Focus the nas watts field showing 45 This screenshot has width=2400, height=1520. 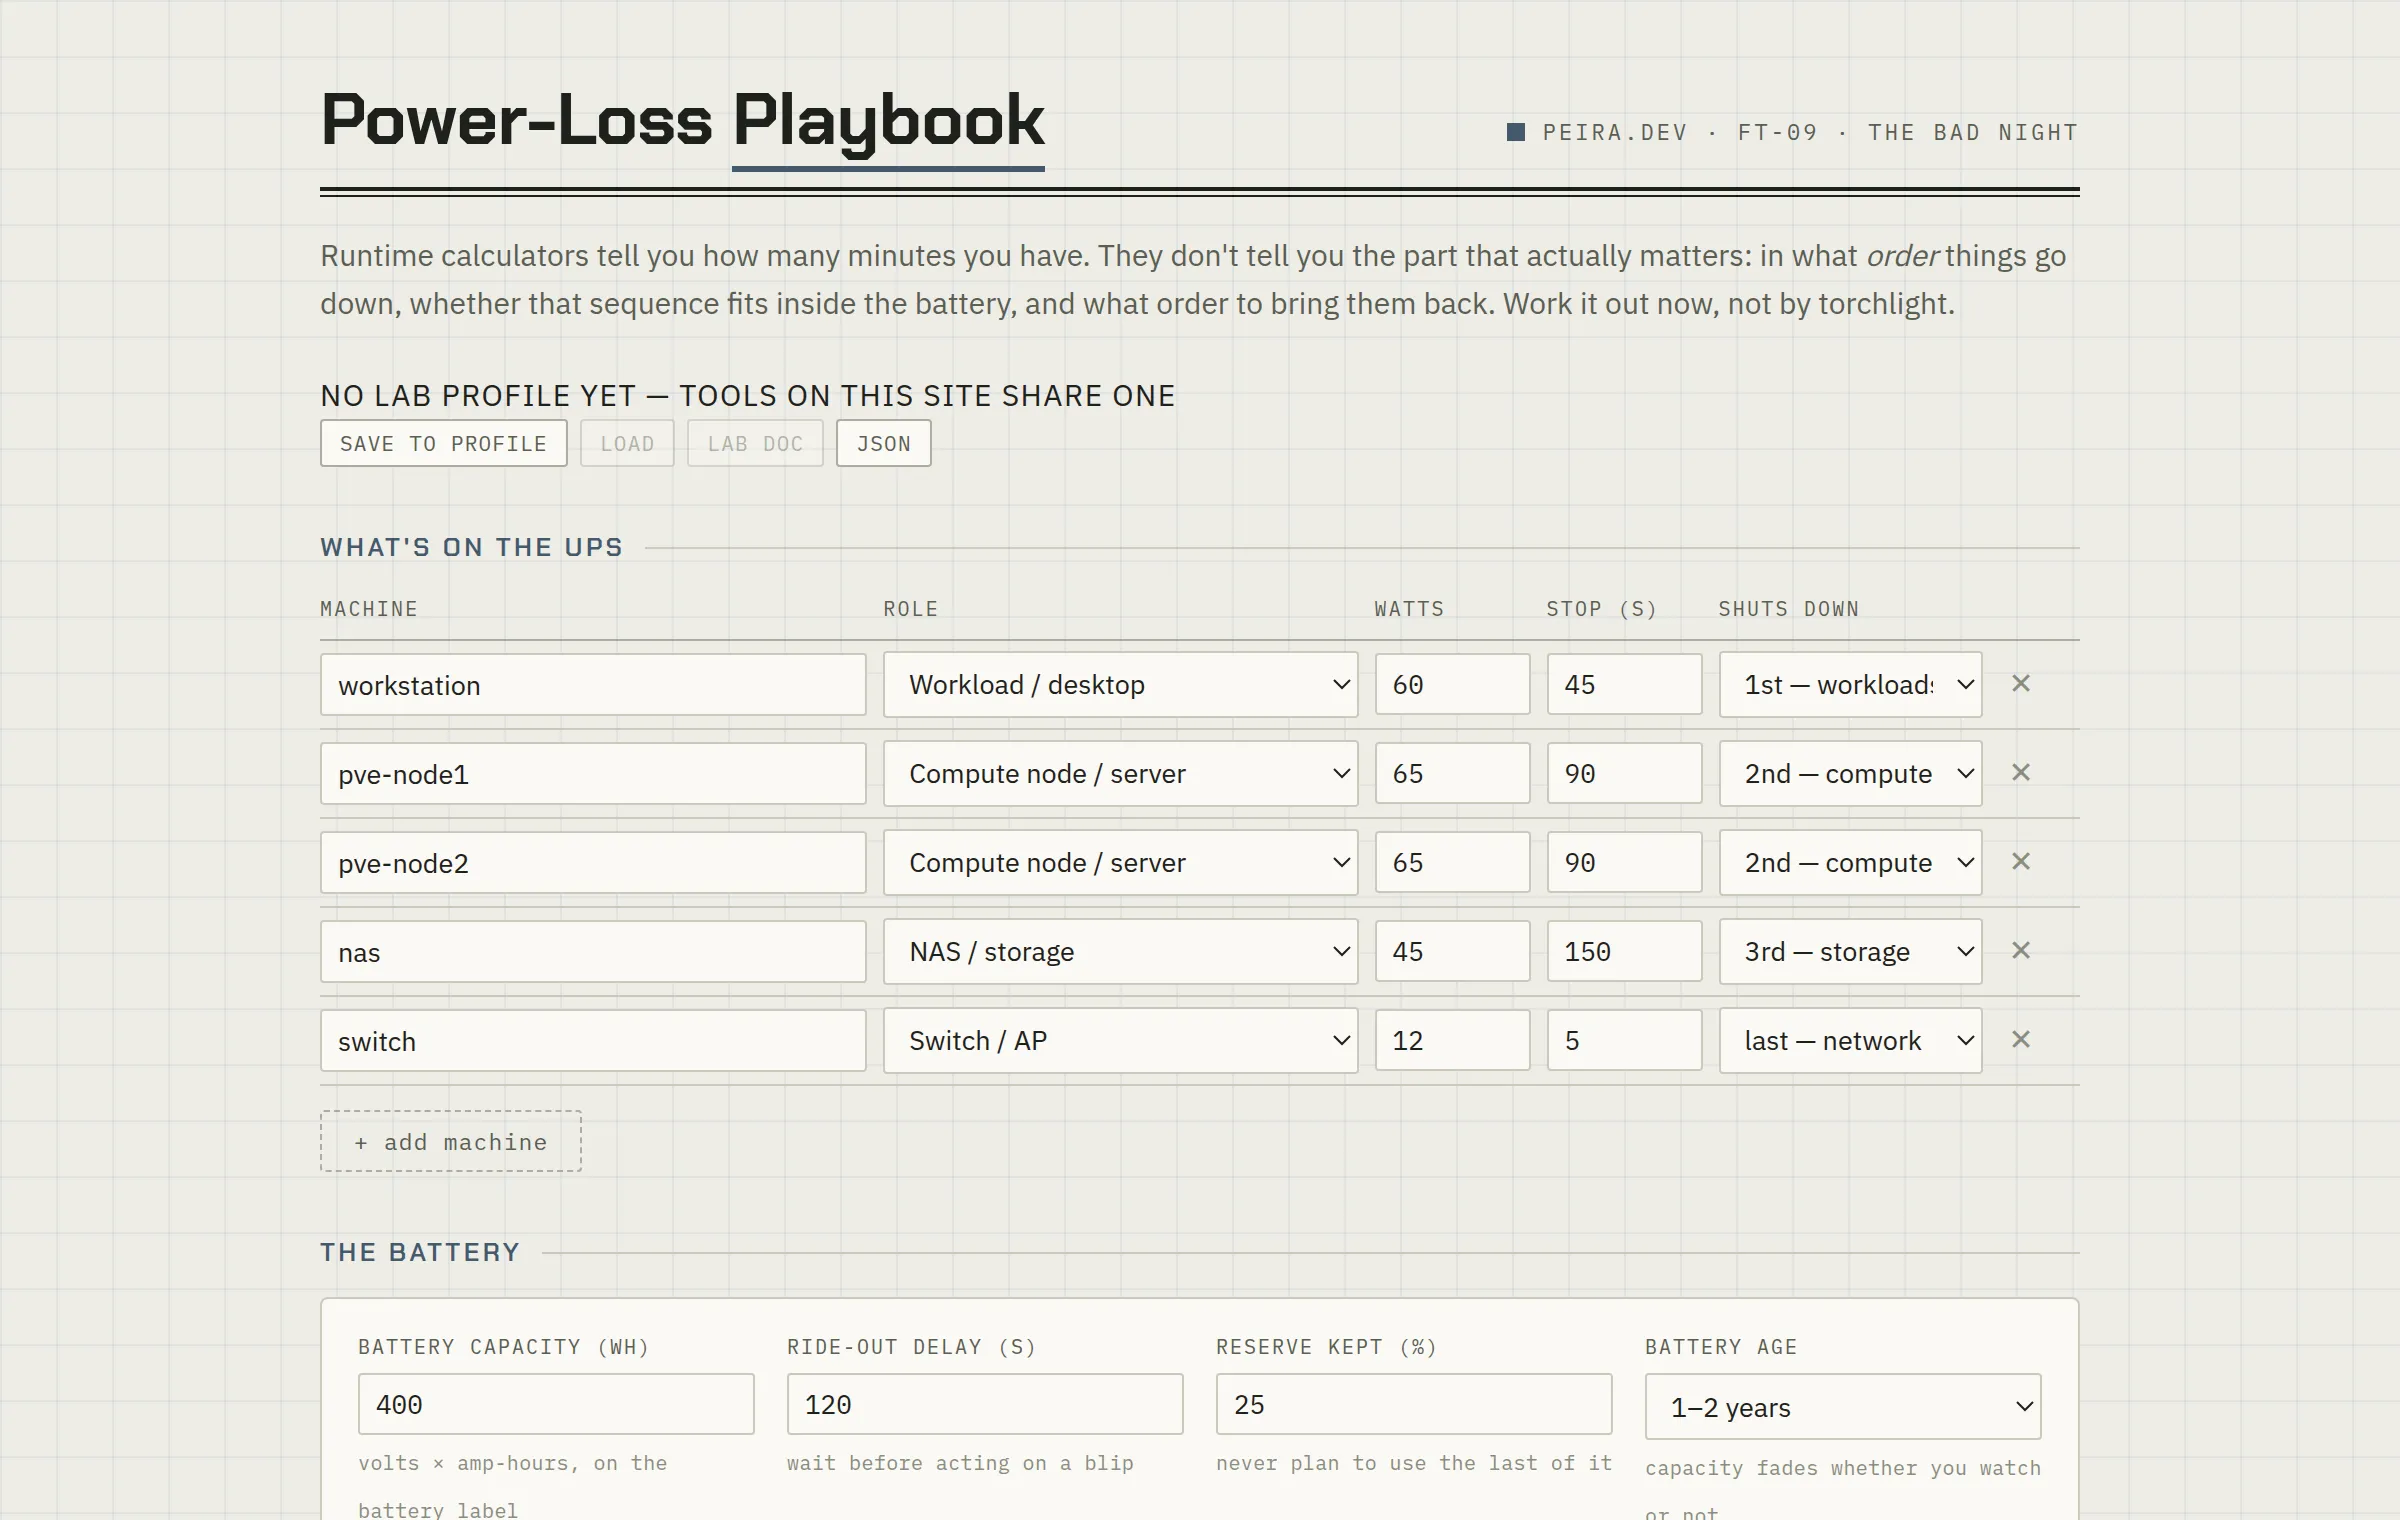(1452, 952)
